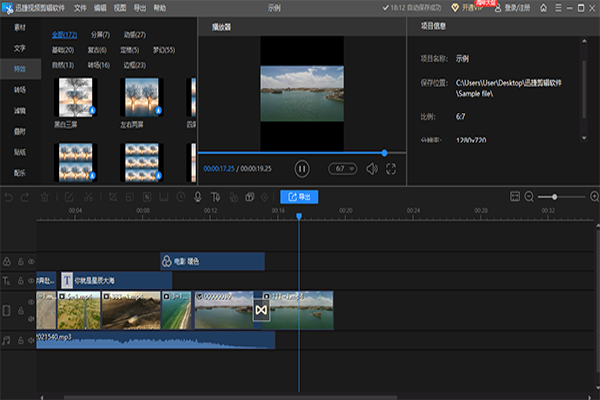Click the undo arrow in timeline toolbar
The width and height of the screenshot is (600, 400).
(x=9, y=197)
